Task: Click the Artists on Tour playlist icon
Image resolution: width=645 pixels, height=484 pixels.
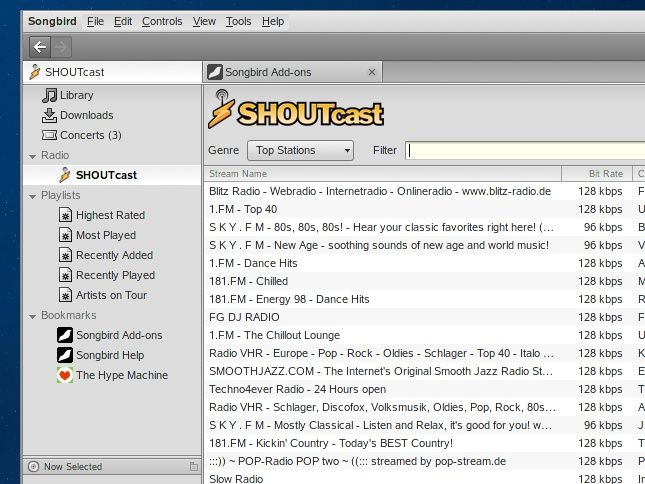Action: 65,295
